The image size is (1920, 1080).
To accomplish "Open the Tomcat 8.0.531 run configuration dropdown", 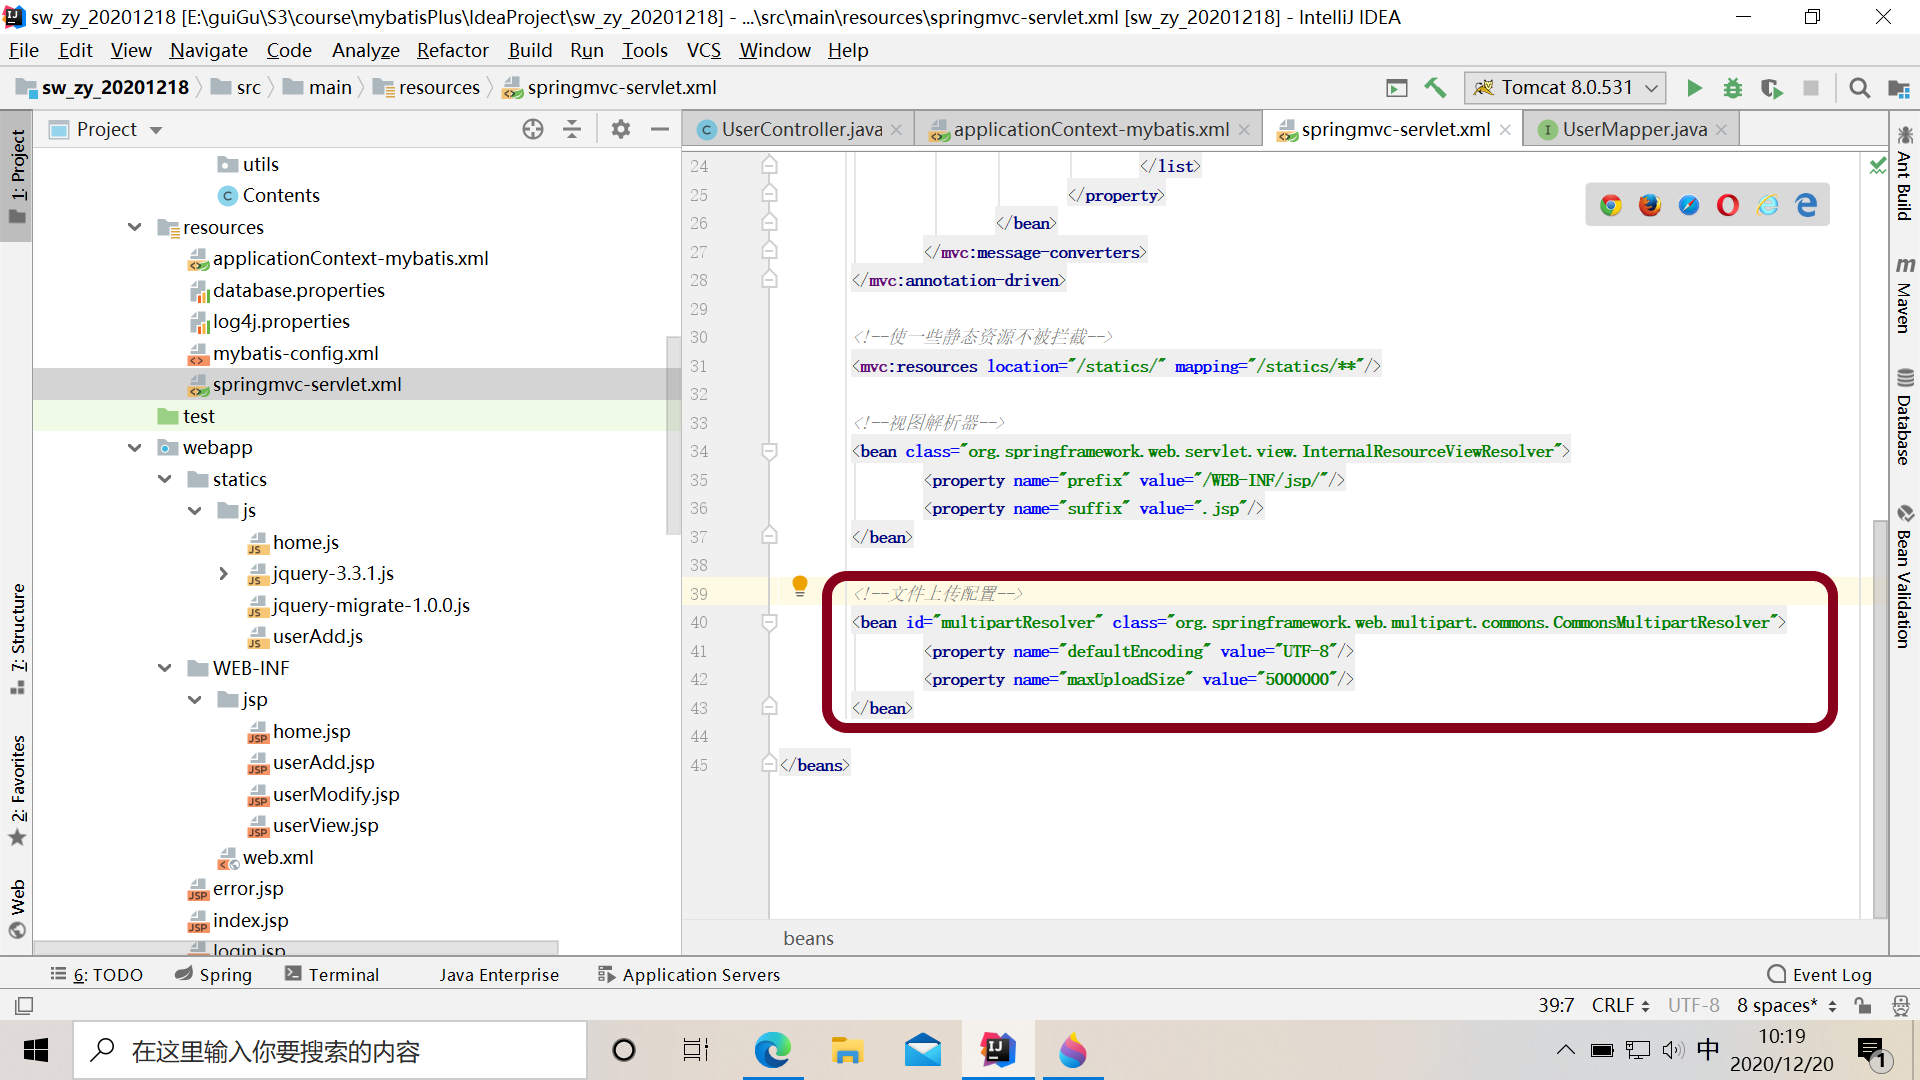I will [x=1565, y=88].
